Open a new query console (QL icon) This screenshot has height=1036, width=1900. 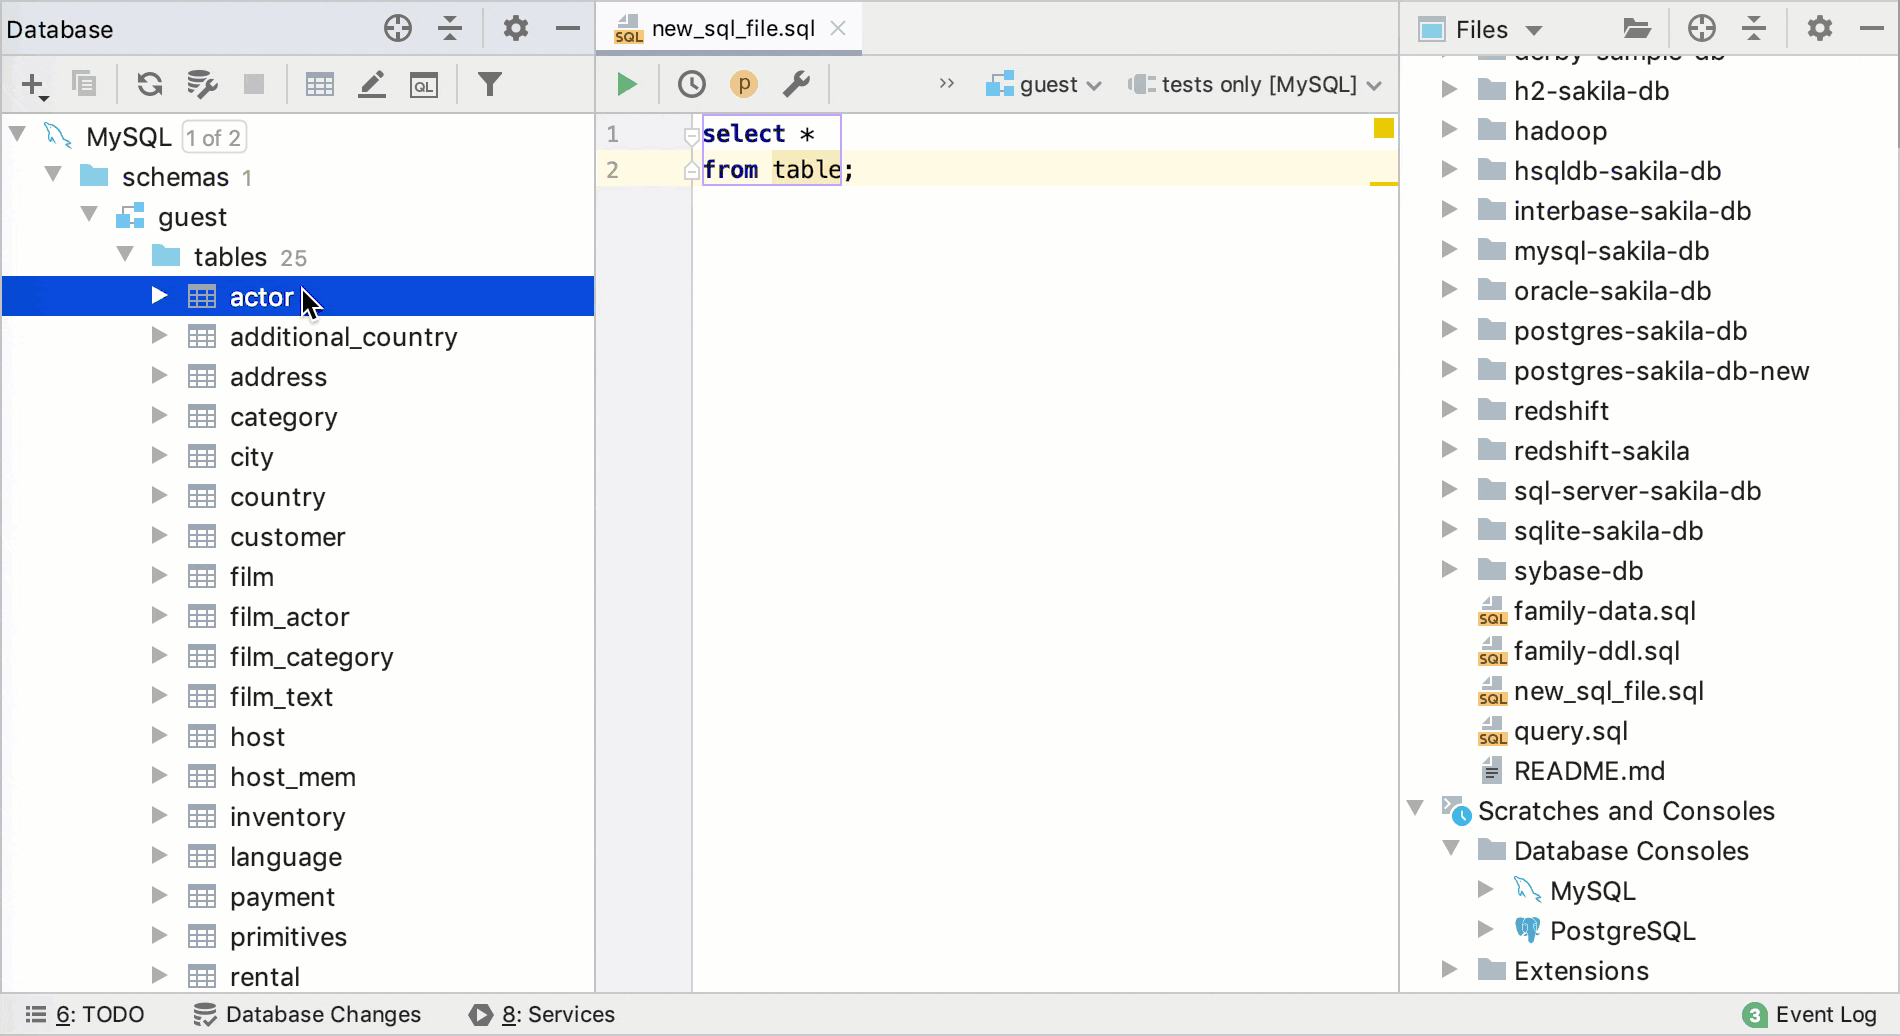tap(424, 84)
